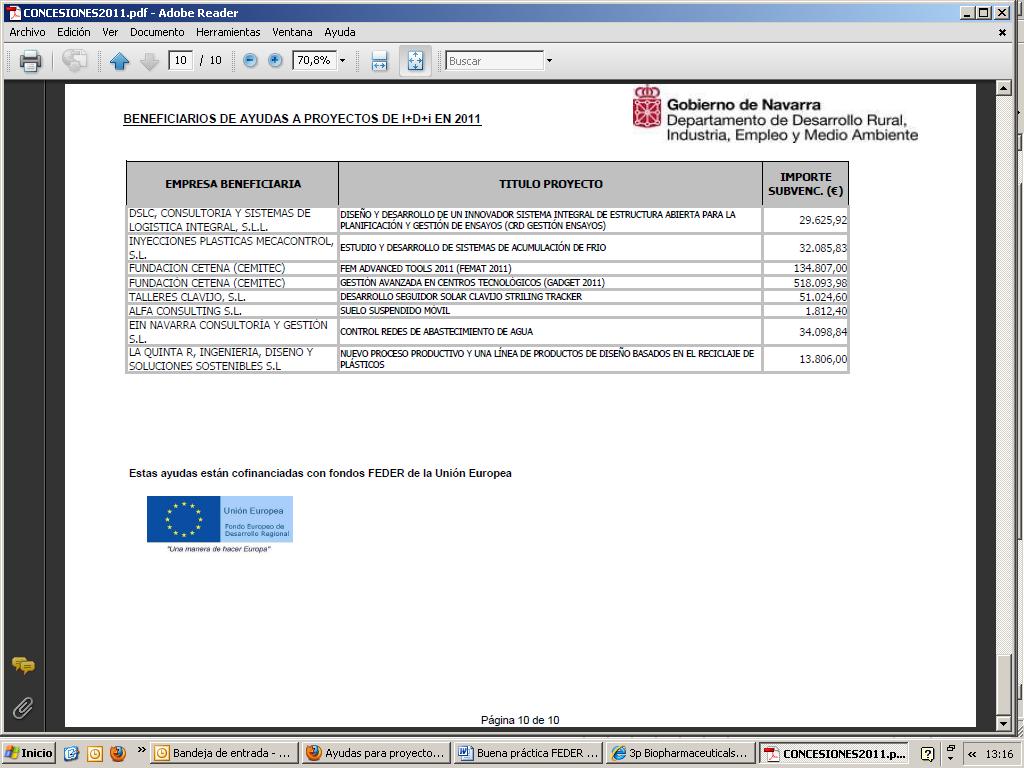1024x768 pixels.
Task: Click the greyed next page down arrow
Action: 150,61
